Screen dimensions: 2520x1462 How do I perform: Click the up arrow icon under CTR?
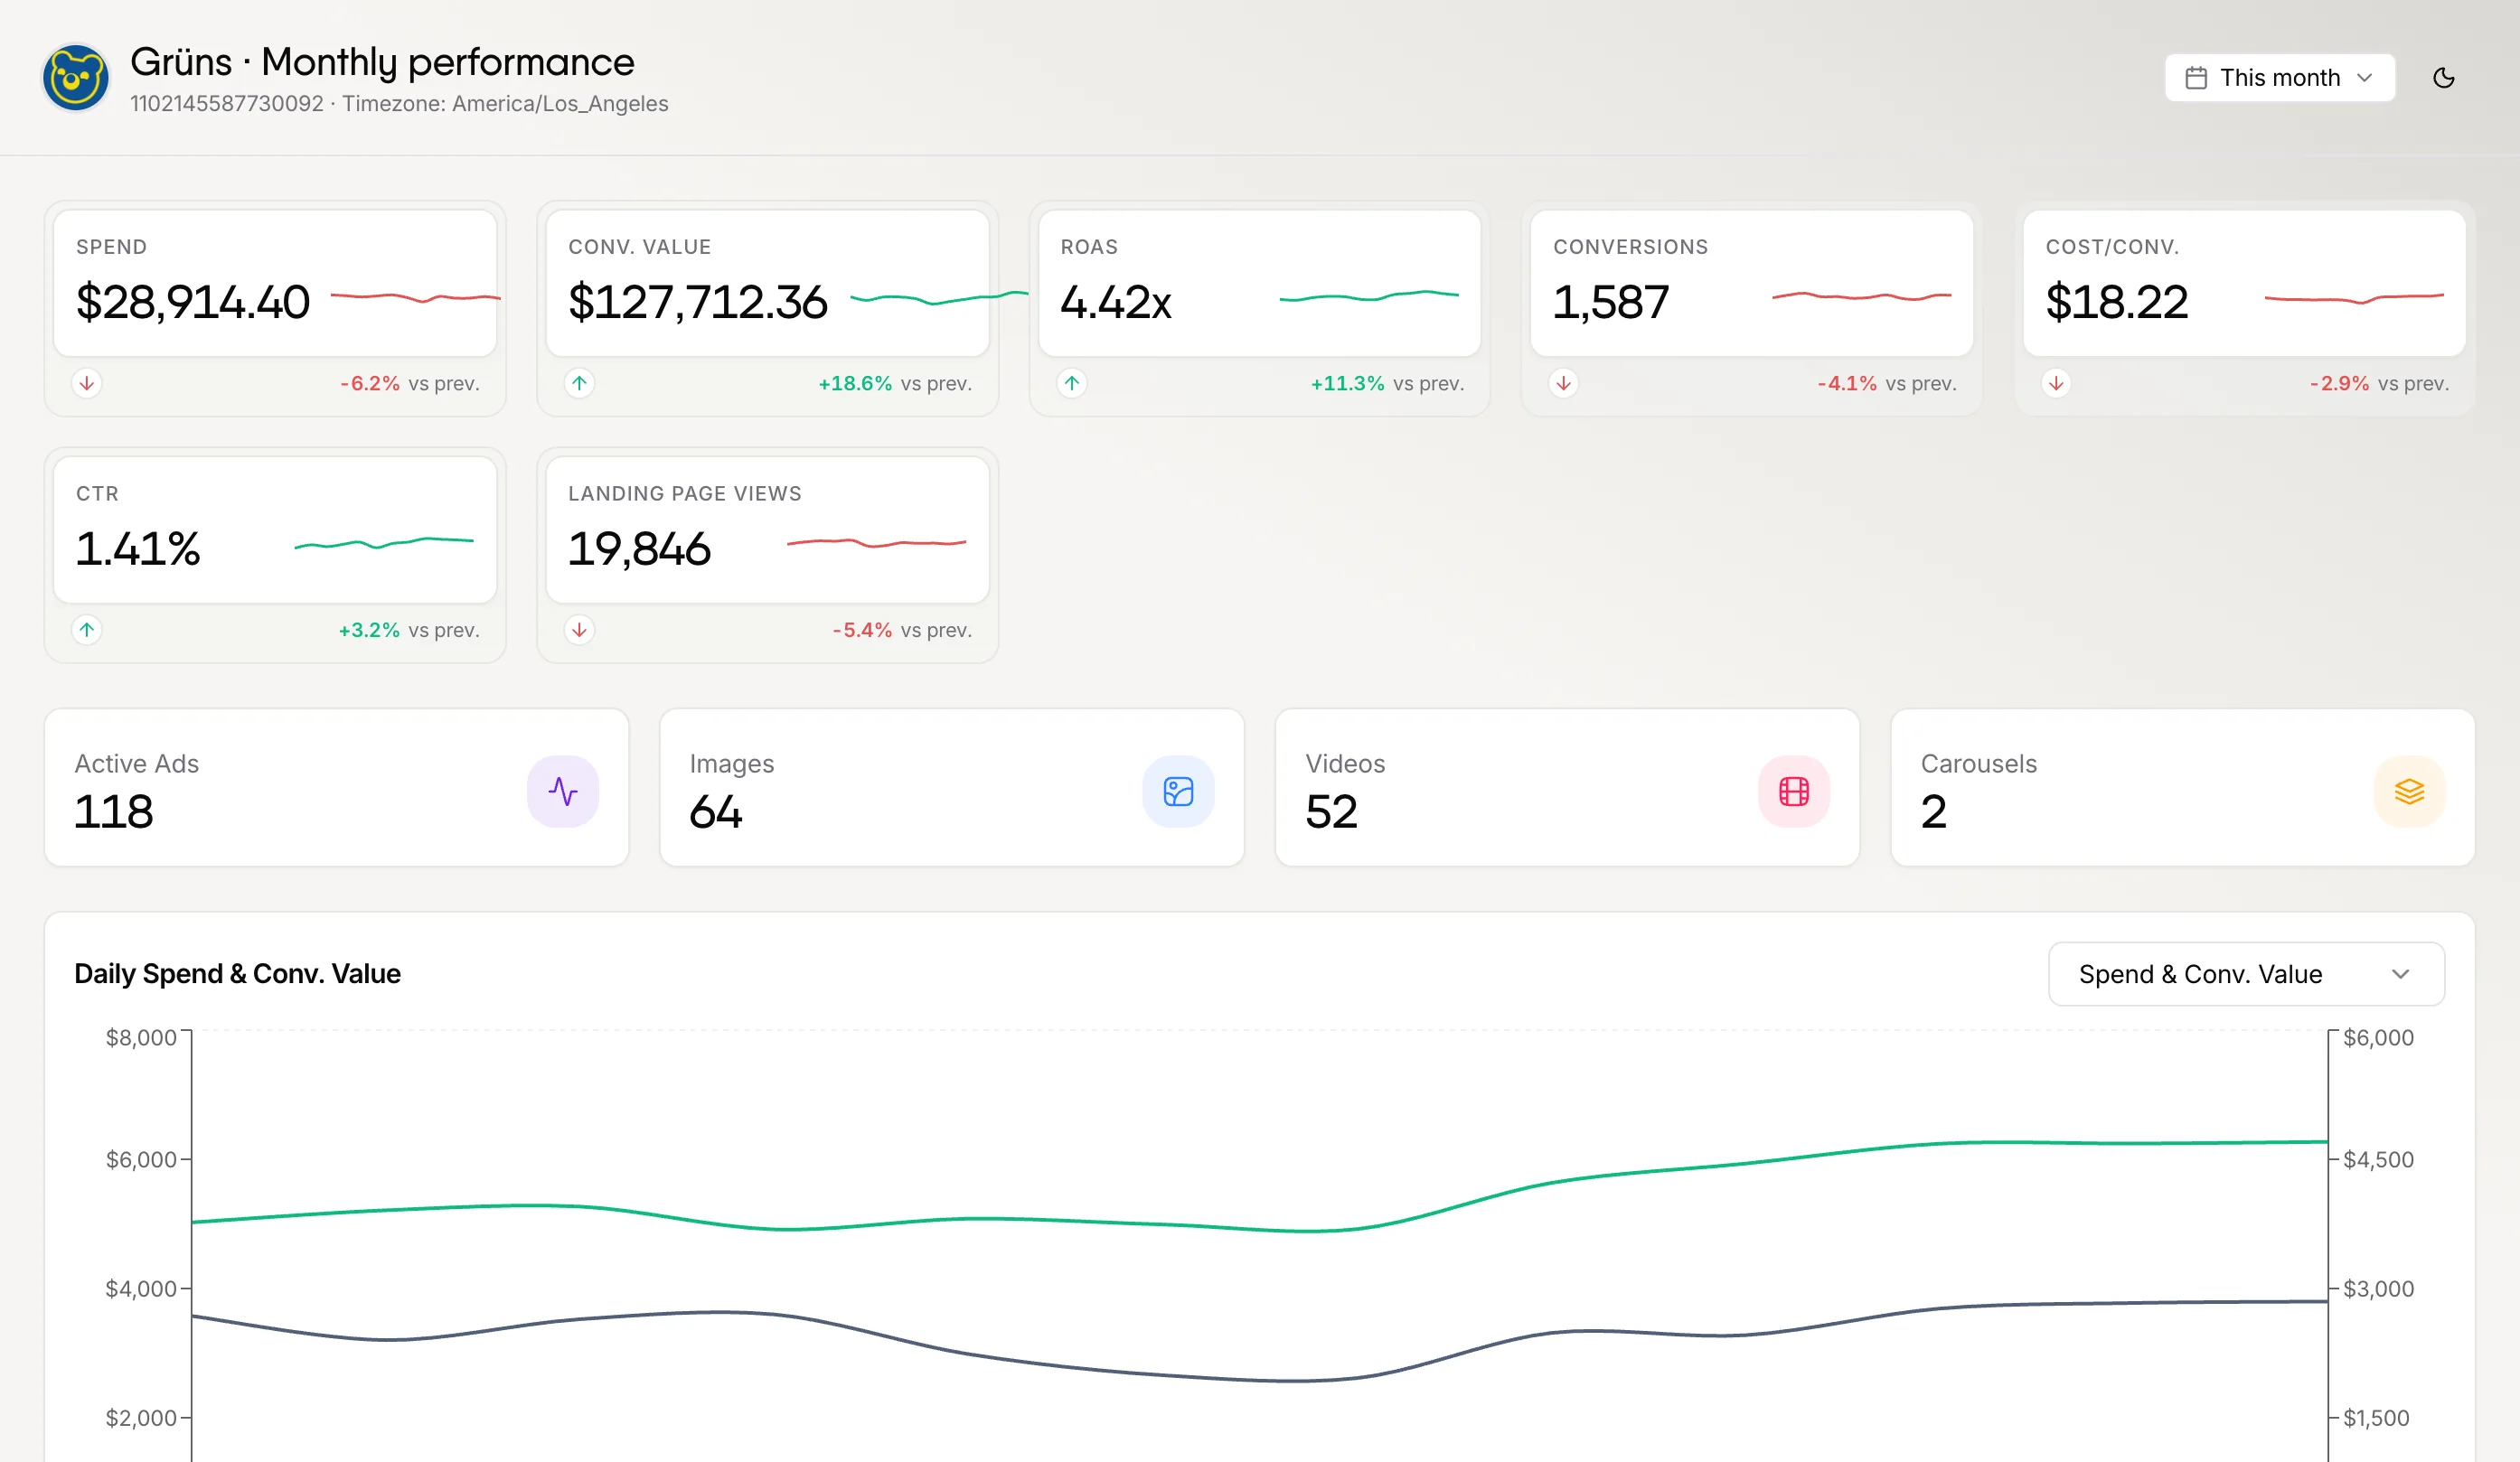coord(87,630)
